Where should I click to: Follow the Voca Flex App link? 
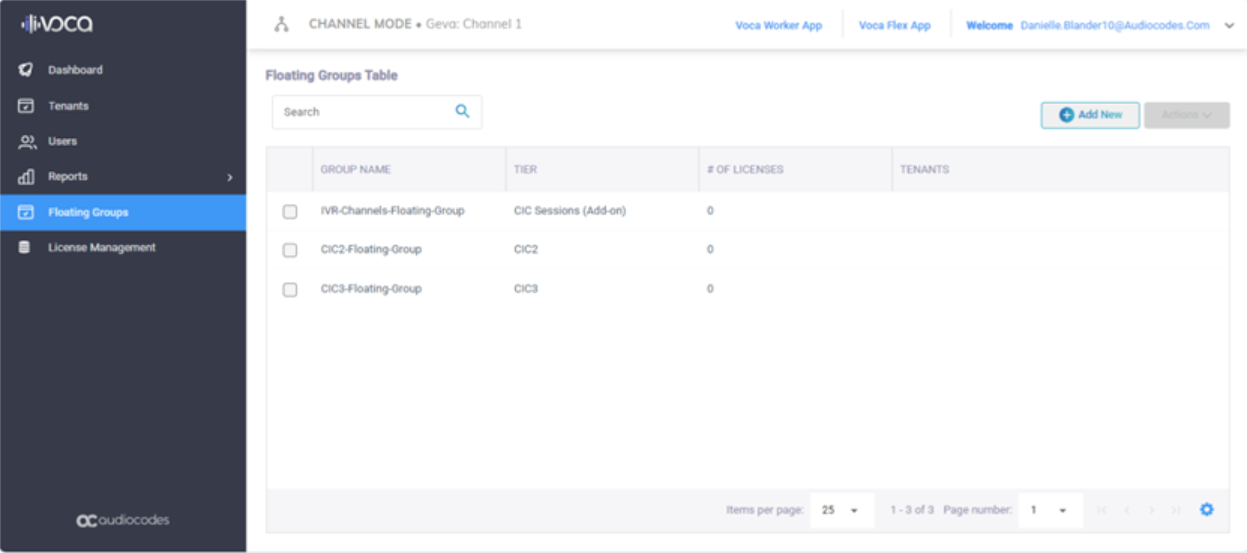coord(894,26)
